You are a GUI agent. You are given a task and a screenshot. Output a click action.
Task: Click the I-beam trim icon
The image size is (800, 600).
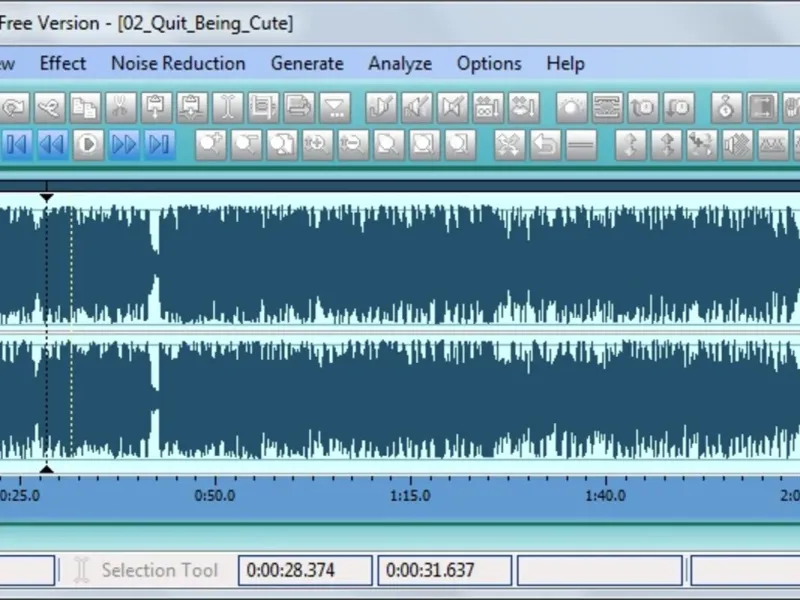click(228, 108)
